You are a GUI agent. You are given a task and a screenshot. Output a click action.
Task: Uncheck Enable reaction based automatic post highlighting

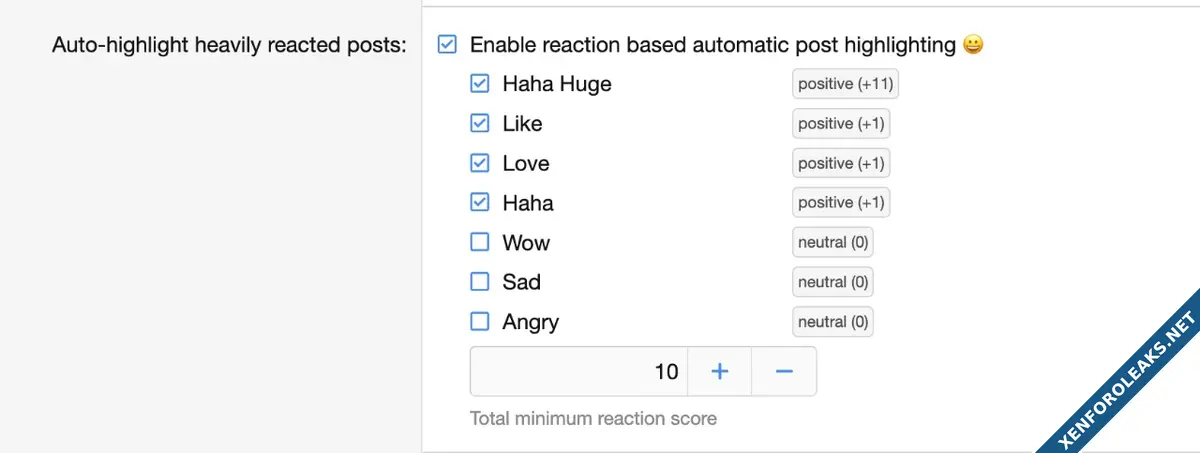447,45
